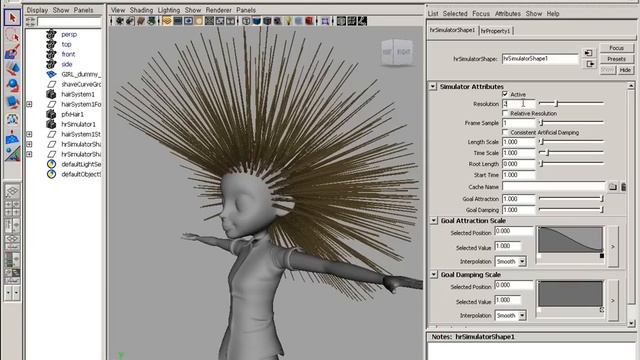Image resolution: width=640 pixels, height=360 pixels.
Task: Expand the hairSystem1St node in outliner
Action: pos(29,134)
